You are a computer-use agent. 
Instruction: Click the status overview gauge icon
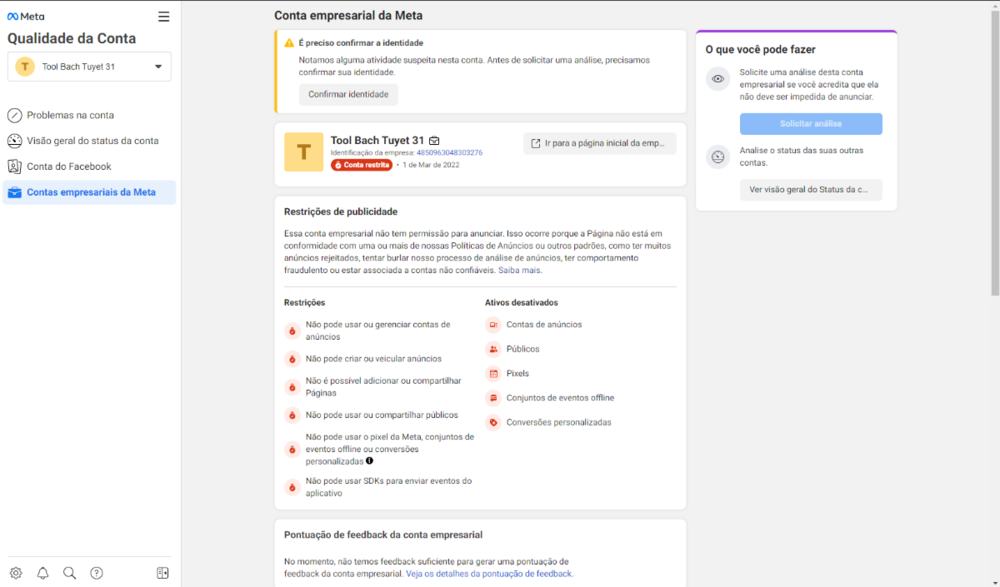(15, 141)
